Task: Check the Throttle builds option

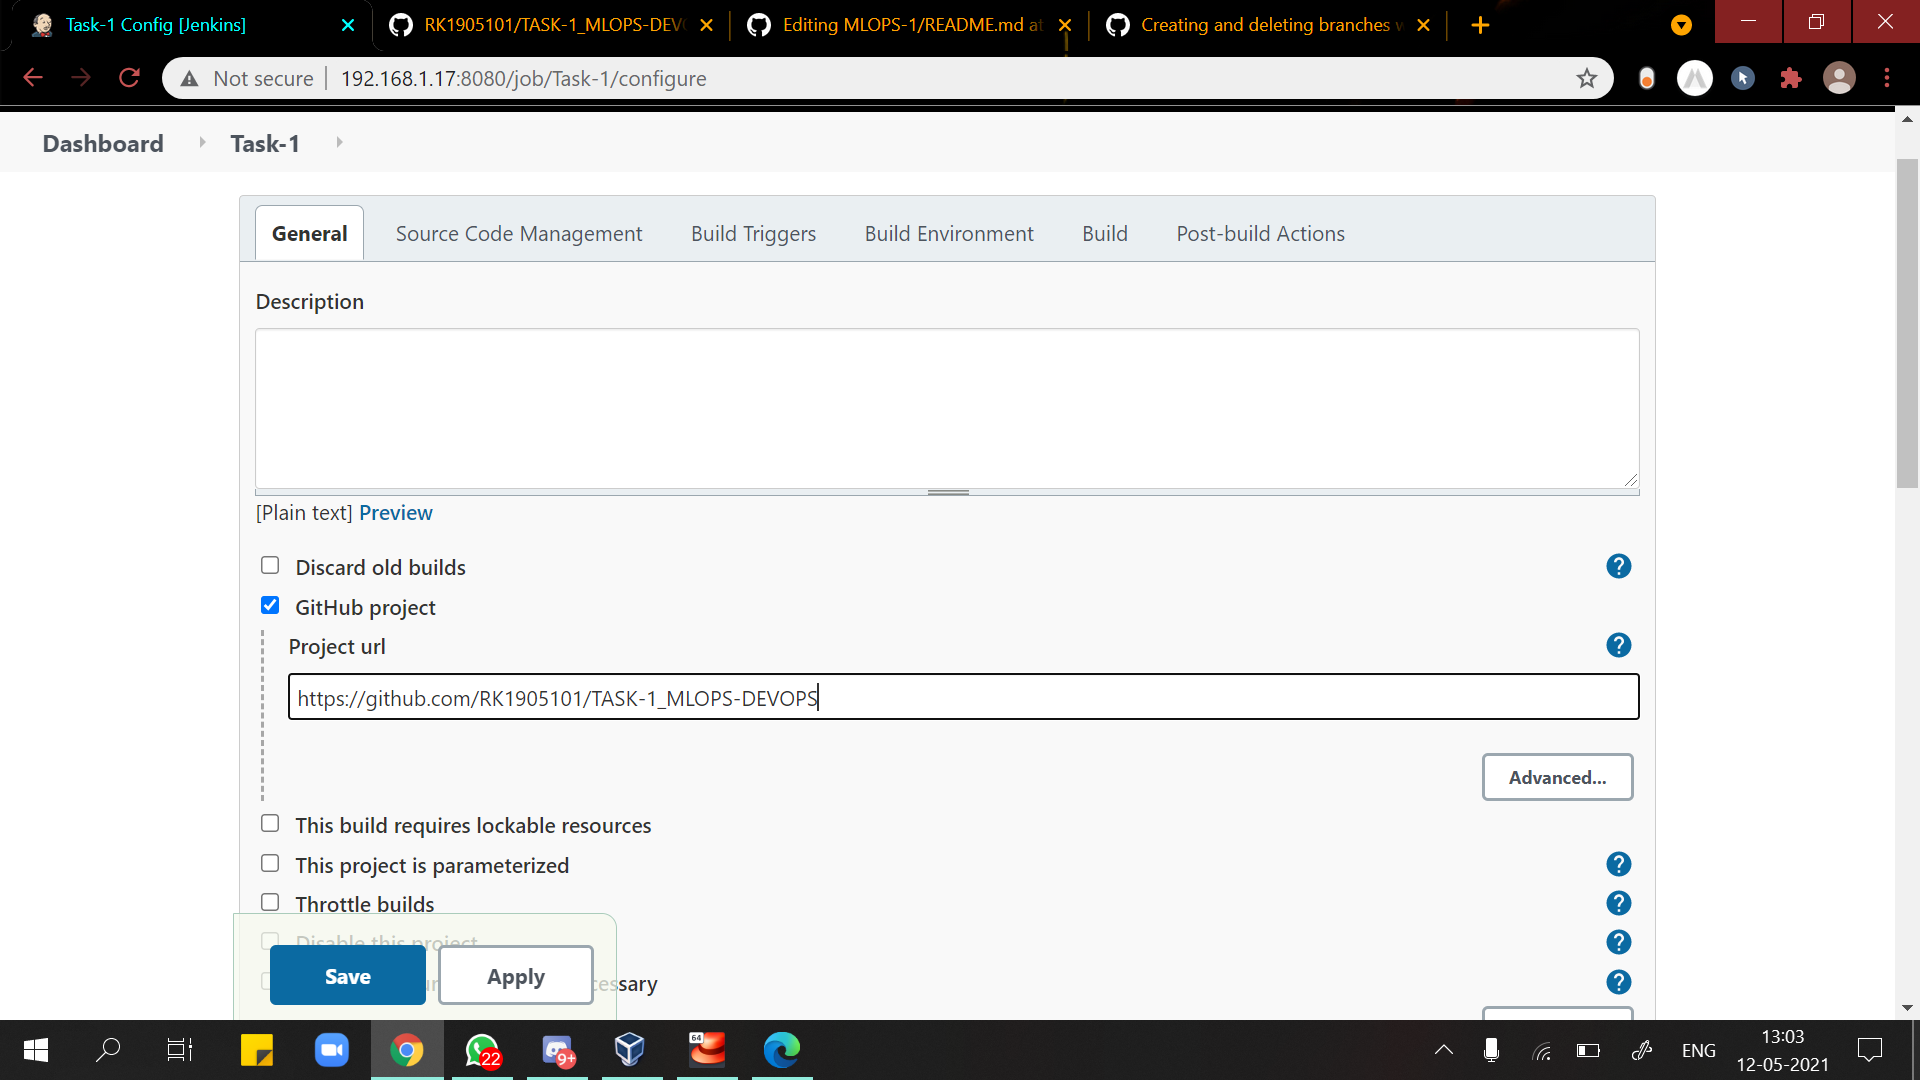Action: [269, 901]
